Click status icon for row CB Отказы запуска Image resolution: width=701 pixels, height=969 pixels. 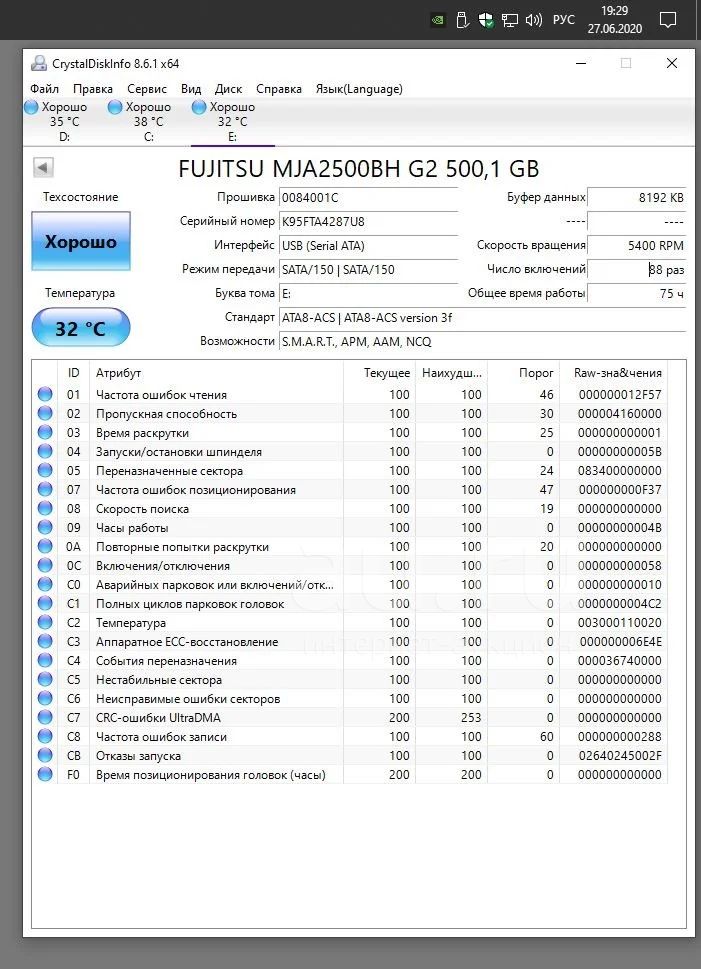click(x=45, y=755)
